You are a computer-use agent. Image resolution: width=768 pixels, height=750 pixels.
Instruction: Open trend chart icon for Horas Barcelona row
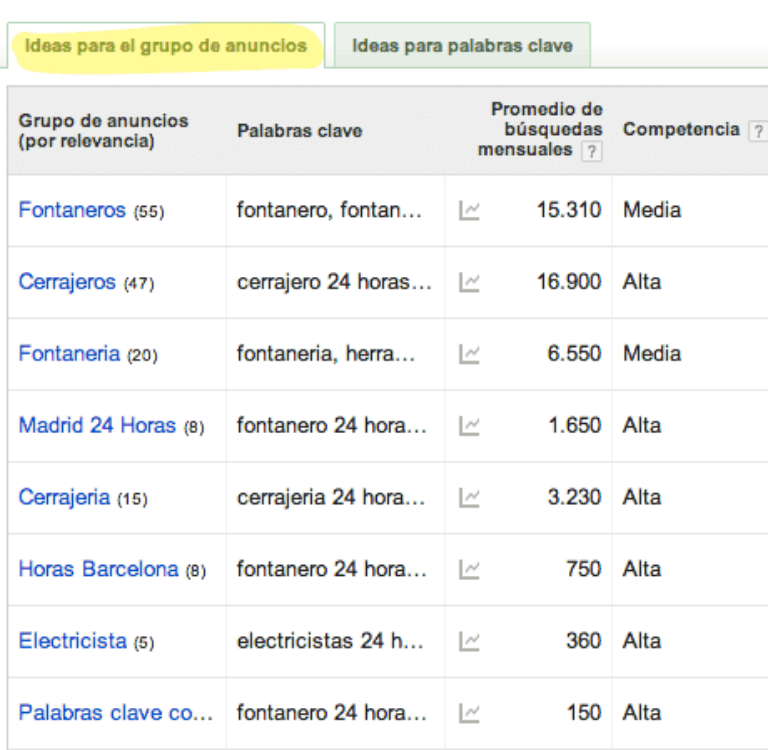click(x=469, y=570)
